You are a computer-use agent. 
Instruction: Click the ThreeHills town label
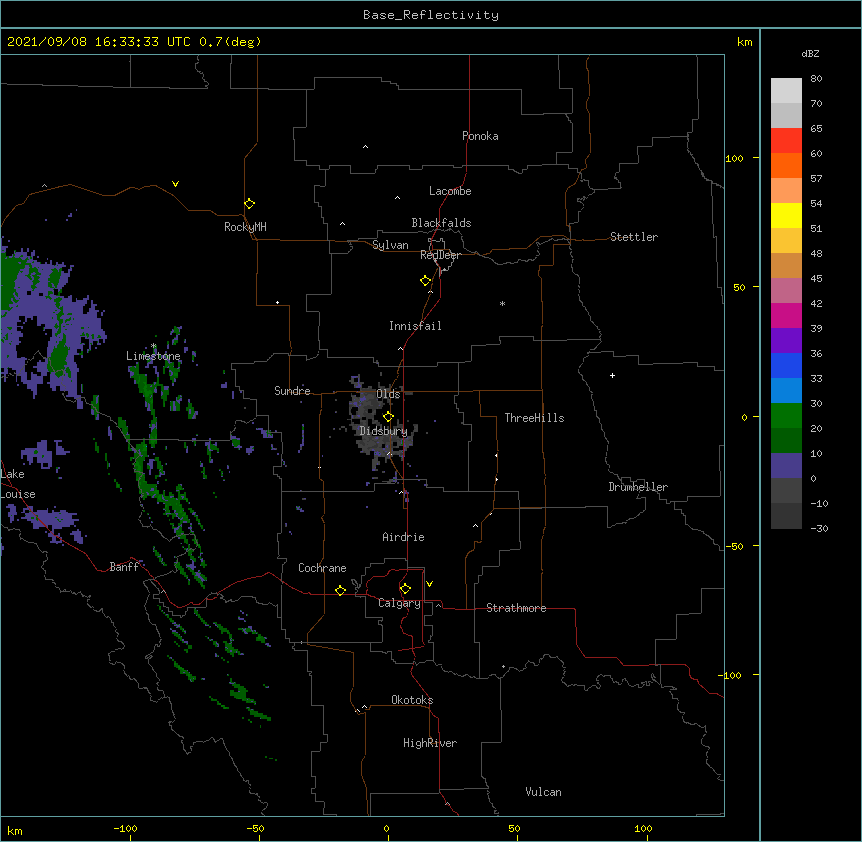click(534, 418)
